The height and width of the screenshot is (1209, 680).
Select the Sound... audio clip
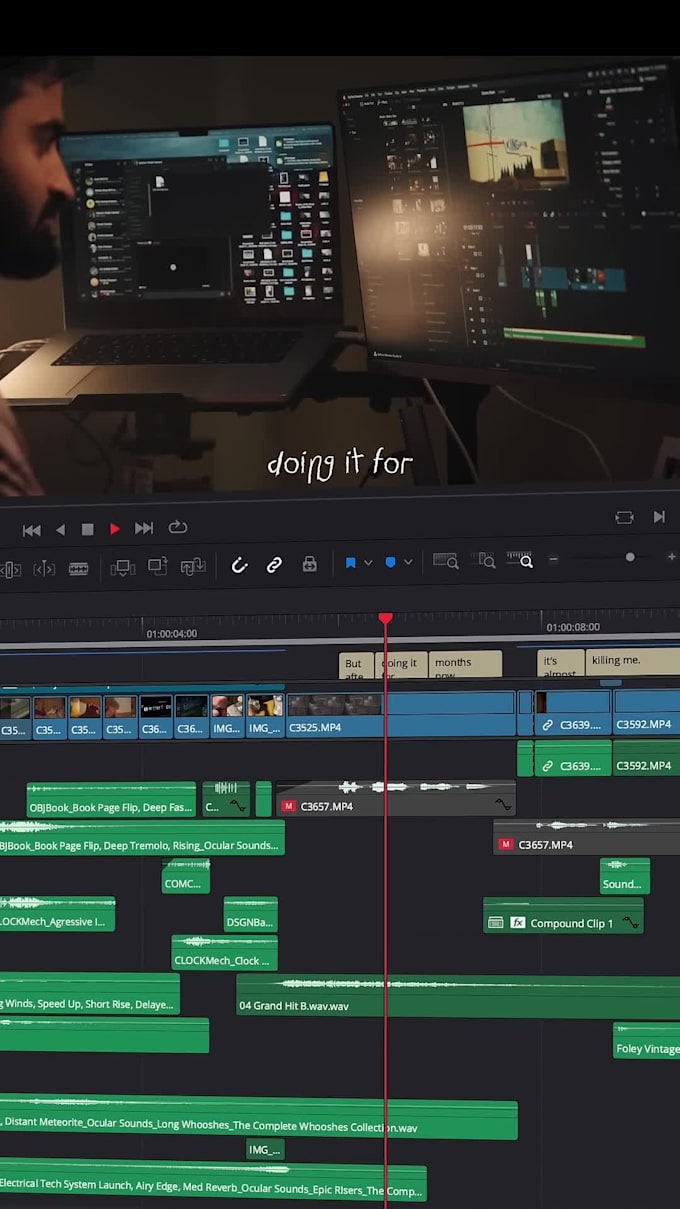coord(625,876)
